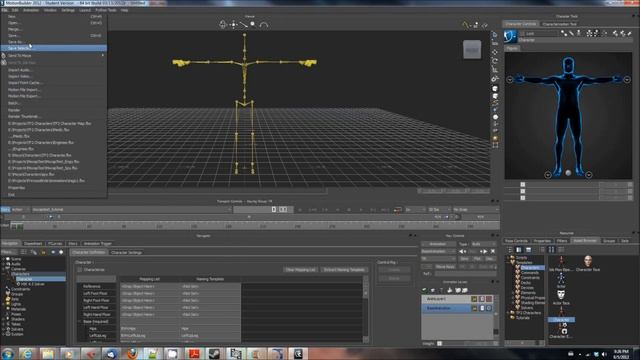Click the Clear Mapping List button

(300, 270)
